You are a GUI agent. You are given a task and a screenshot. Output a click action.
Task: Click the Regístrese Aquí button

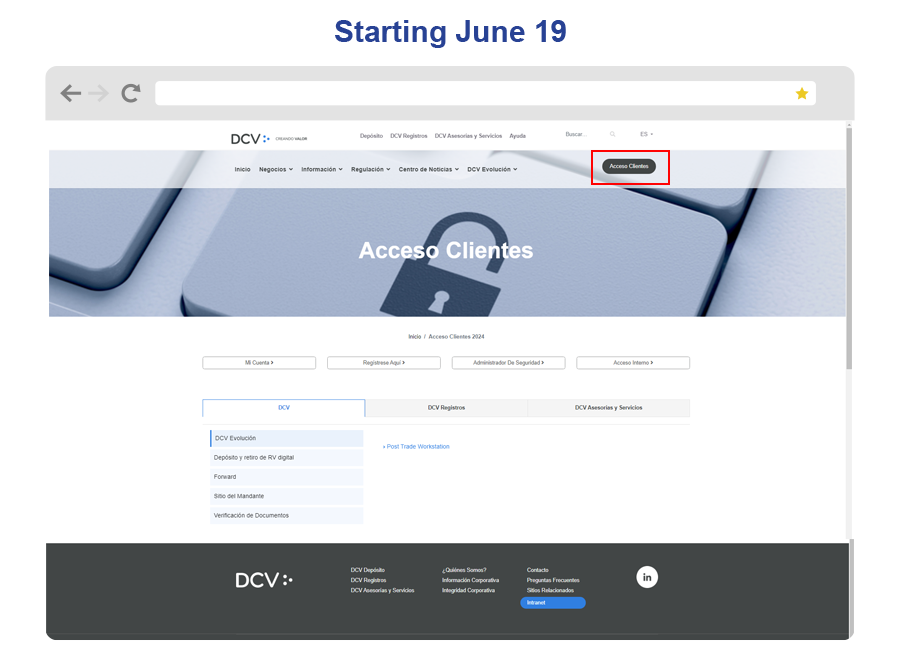point(383,363)
